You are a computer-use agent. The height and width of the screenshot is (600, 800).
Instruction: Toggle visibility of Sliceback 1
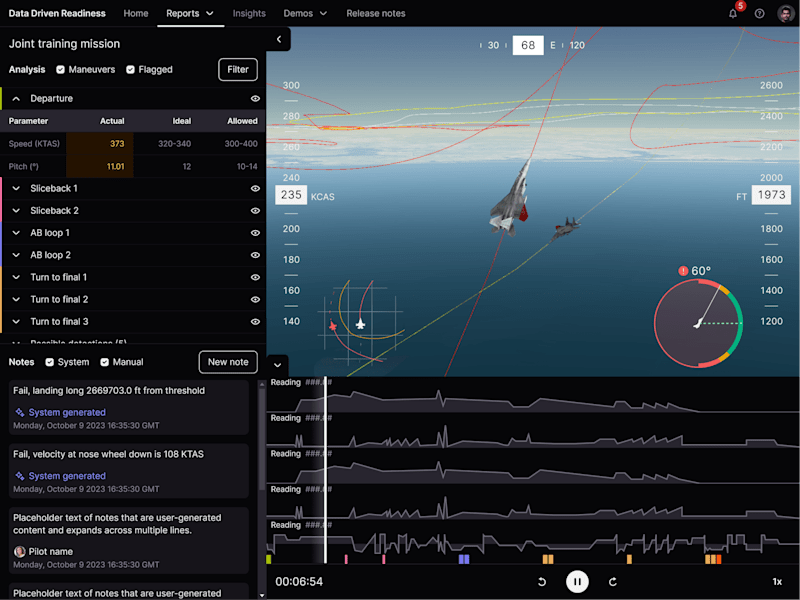[255, 188]
